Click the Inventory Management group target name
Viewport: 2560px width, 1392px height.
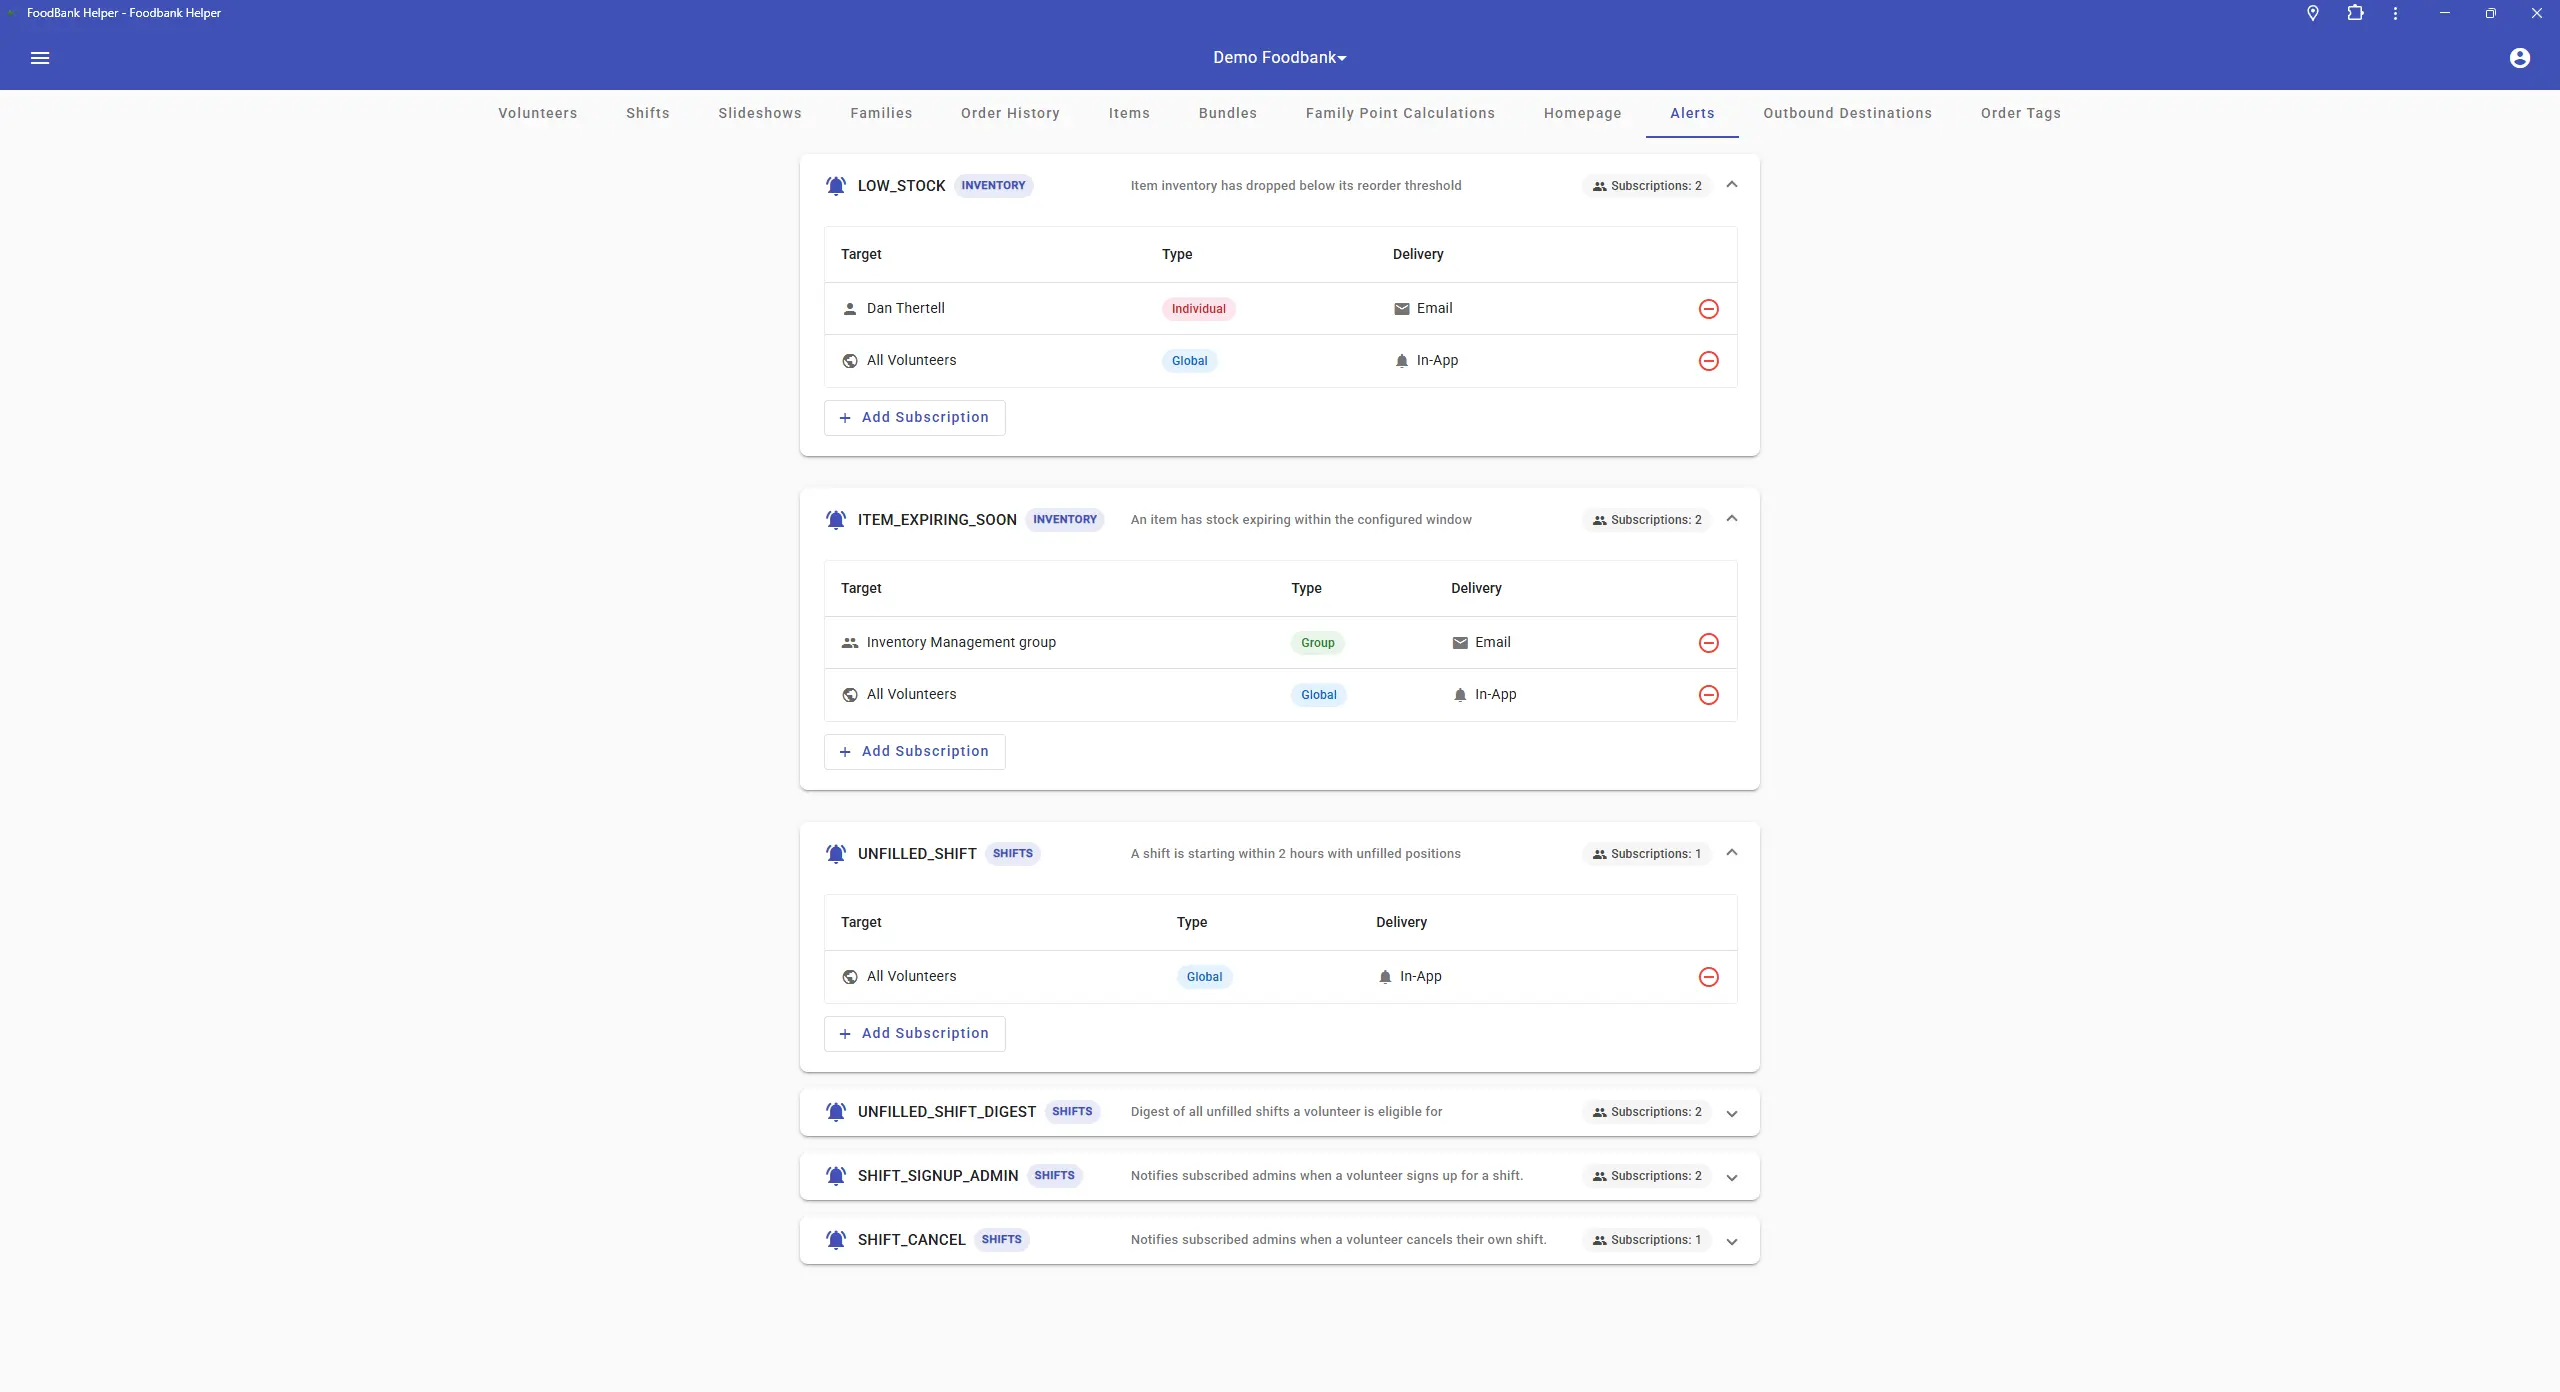point(960,642)
